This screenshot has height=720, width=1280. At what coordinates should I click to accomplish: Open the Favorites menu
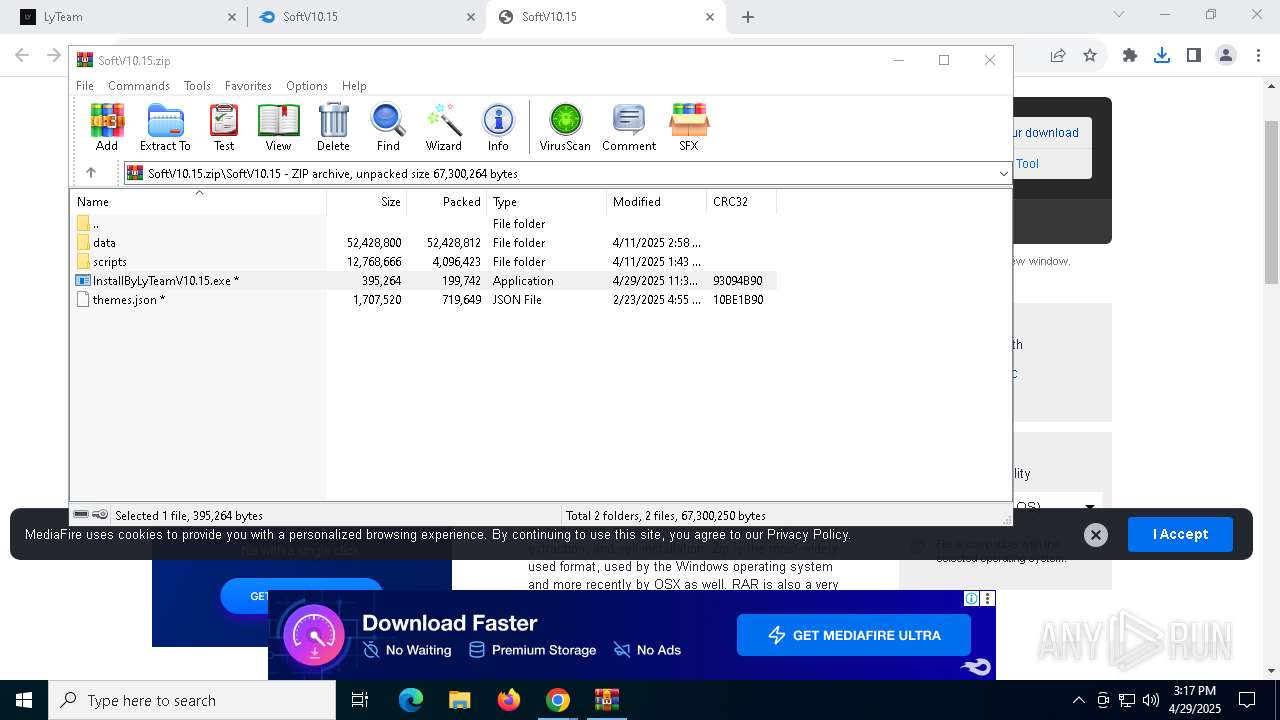pyautogui.click(x=248, y=86)
